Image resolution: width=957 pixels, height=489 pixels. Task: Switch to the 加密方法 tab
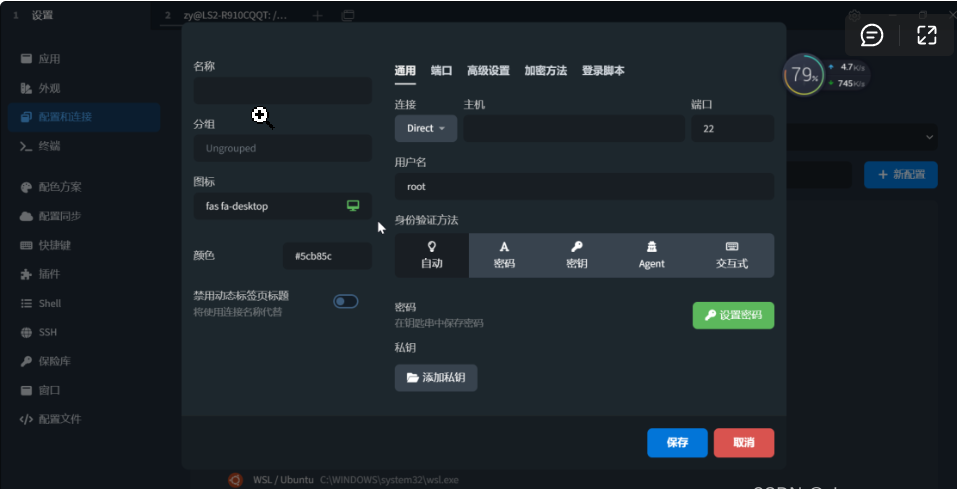pyautogui.click(x=546, y=71)
